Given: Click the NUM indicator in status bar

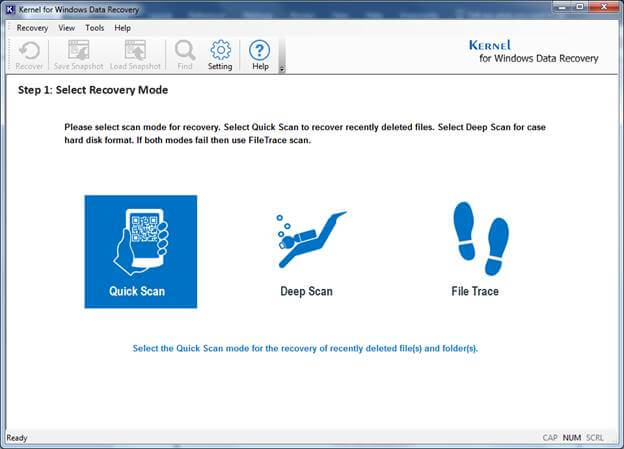Looking at the screenshot, I should click(x=572, y=438).
